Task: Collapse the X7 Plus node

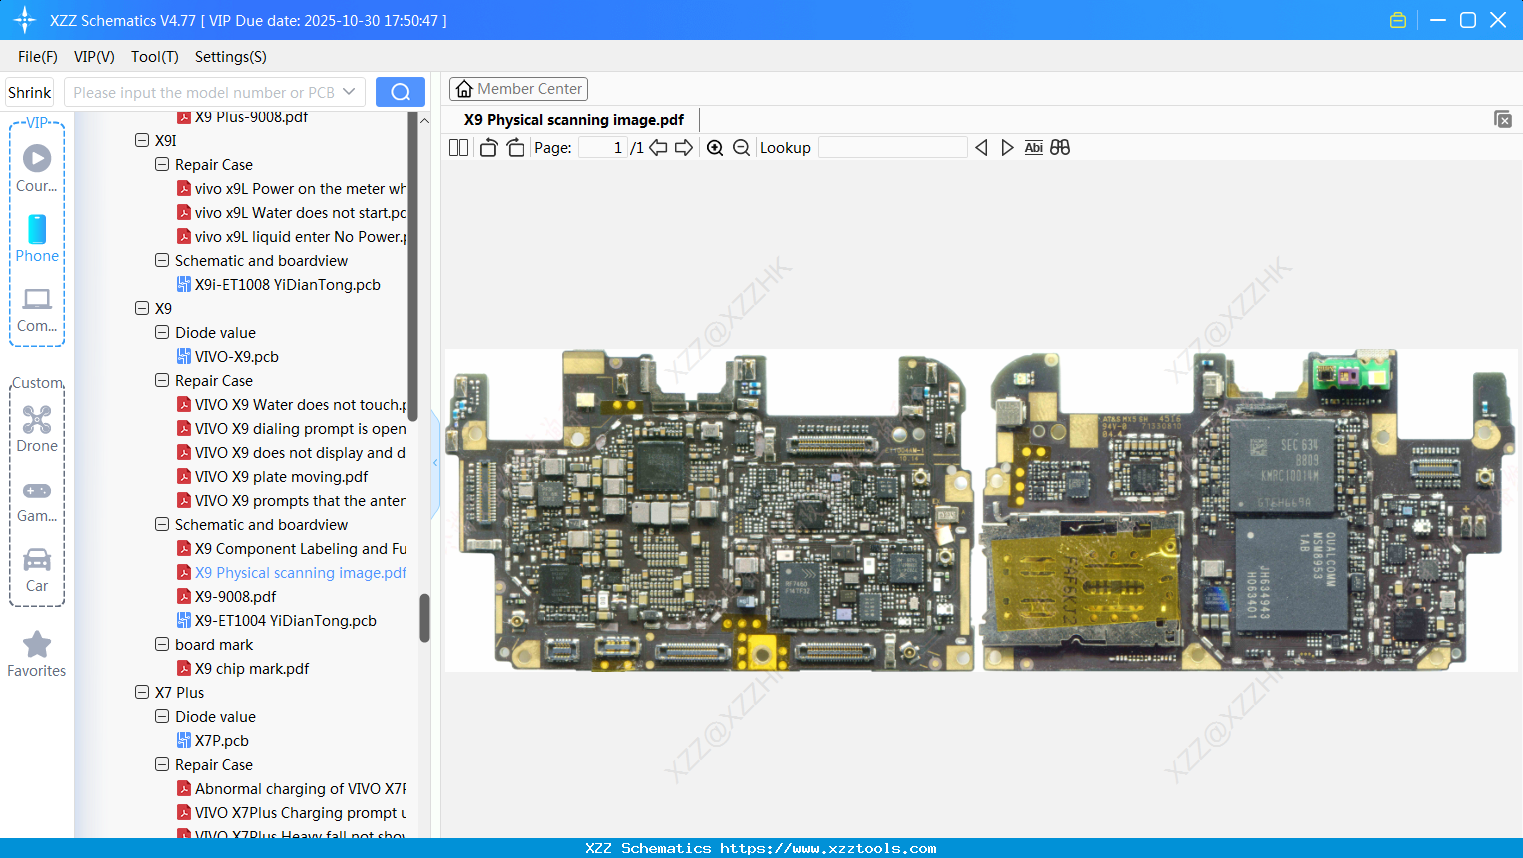Action: 142,692
